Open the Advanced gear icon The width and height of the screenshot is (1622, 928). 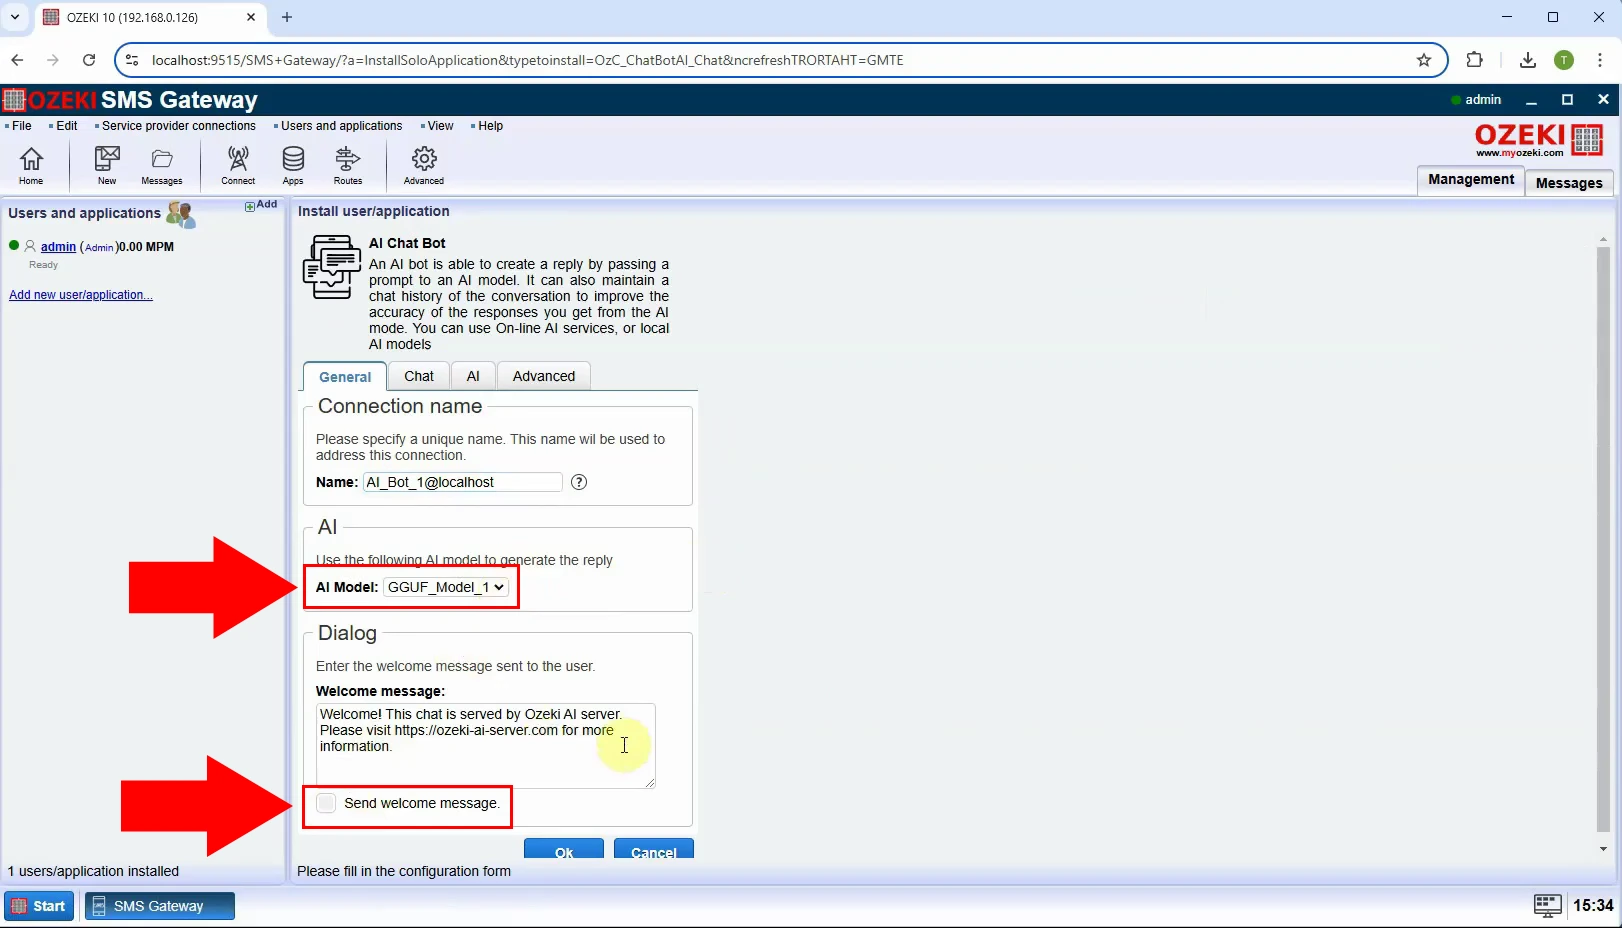(x=424, y=165)
